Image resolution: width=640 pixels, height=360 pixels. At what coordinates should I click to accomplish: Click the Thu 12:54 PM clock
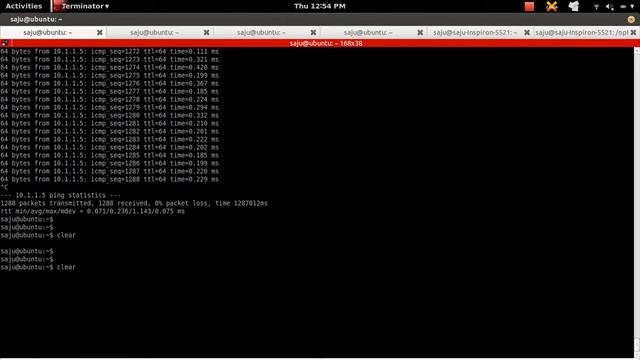tap(320, 6)
